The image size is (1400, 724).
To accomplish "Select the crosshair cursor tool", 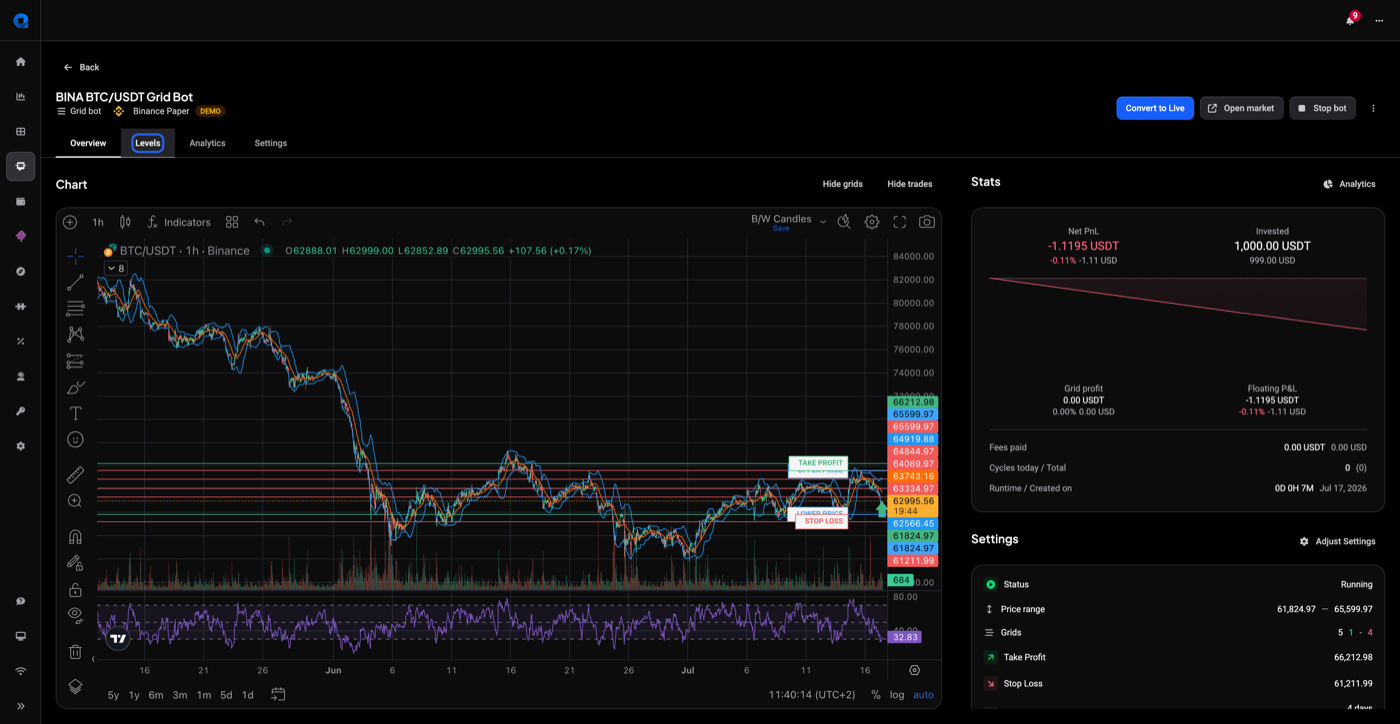I will (x=75, y=257).
